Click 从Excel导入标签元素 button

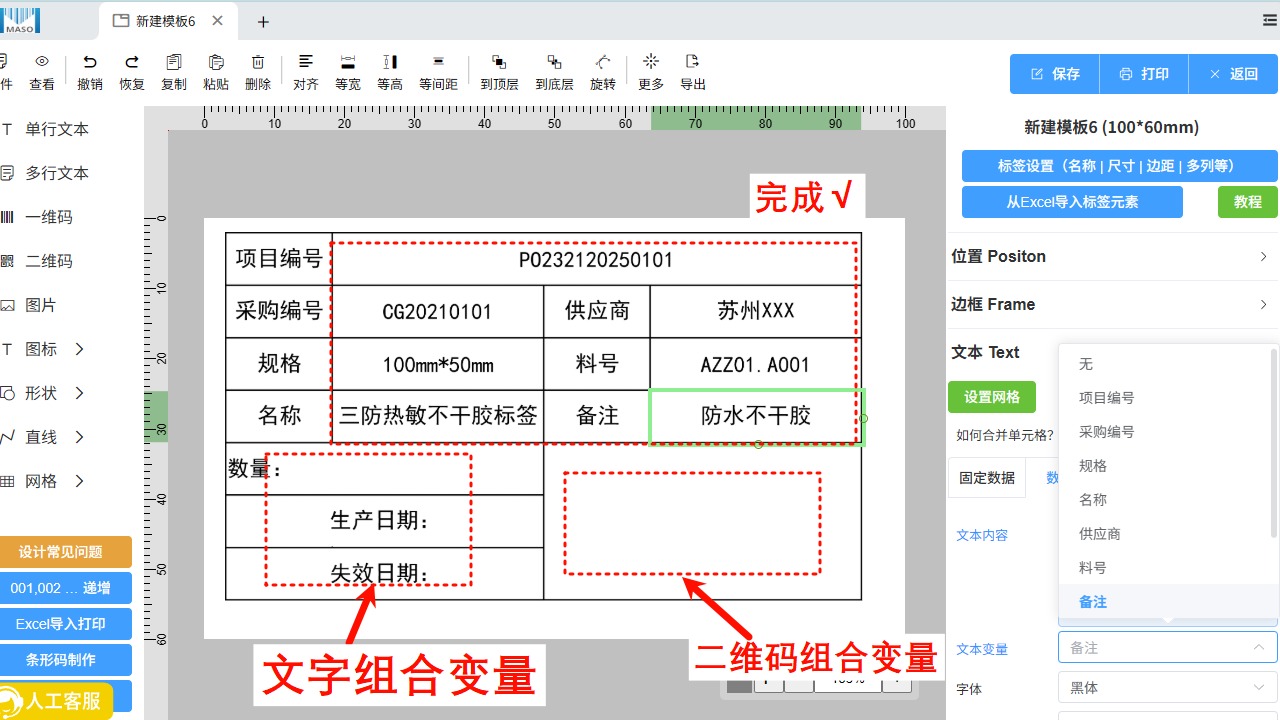pos(1072,202)
